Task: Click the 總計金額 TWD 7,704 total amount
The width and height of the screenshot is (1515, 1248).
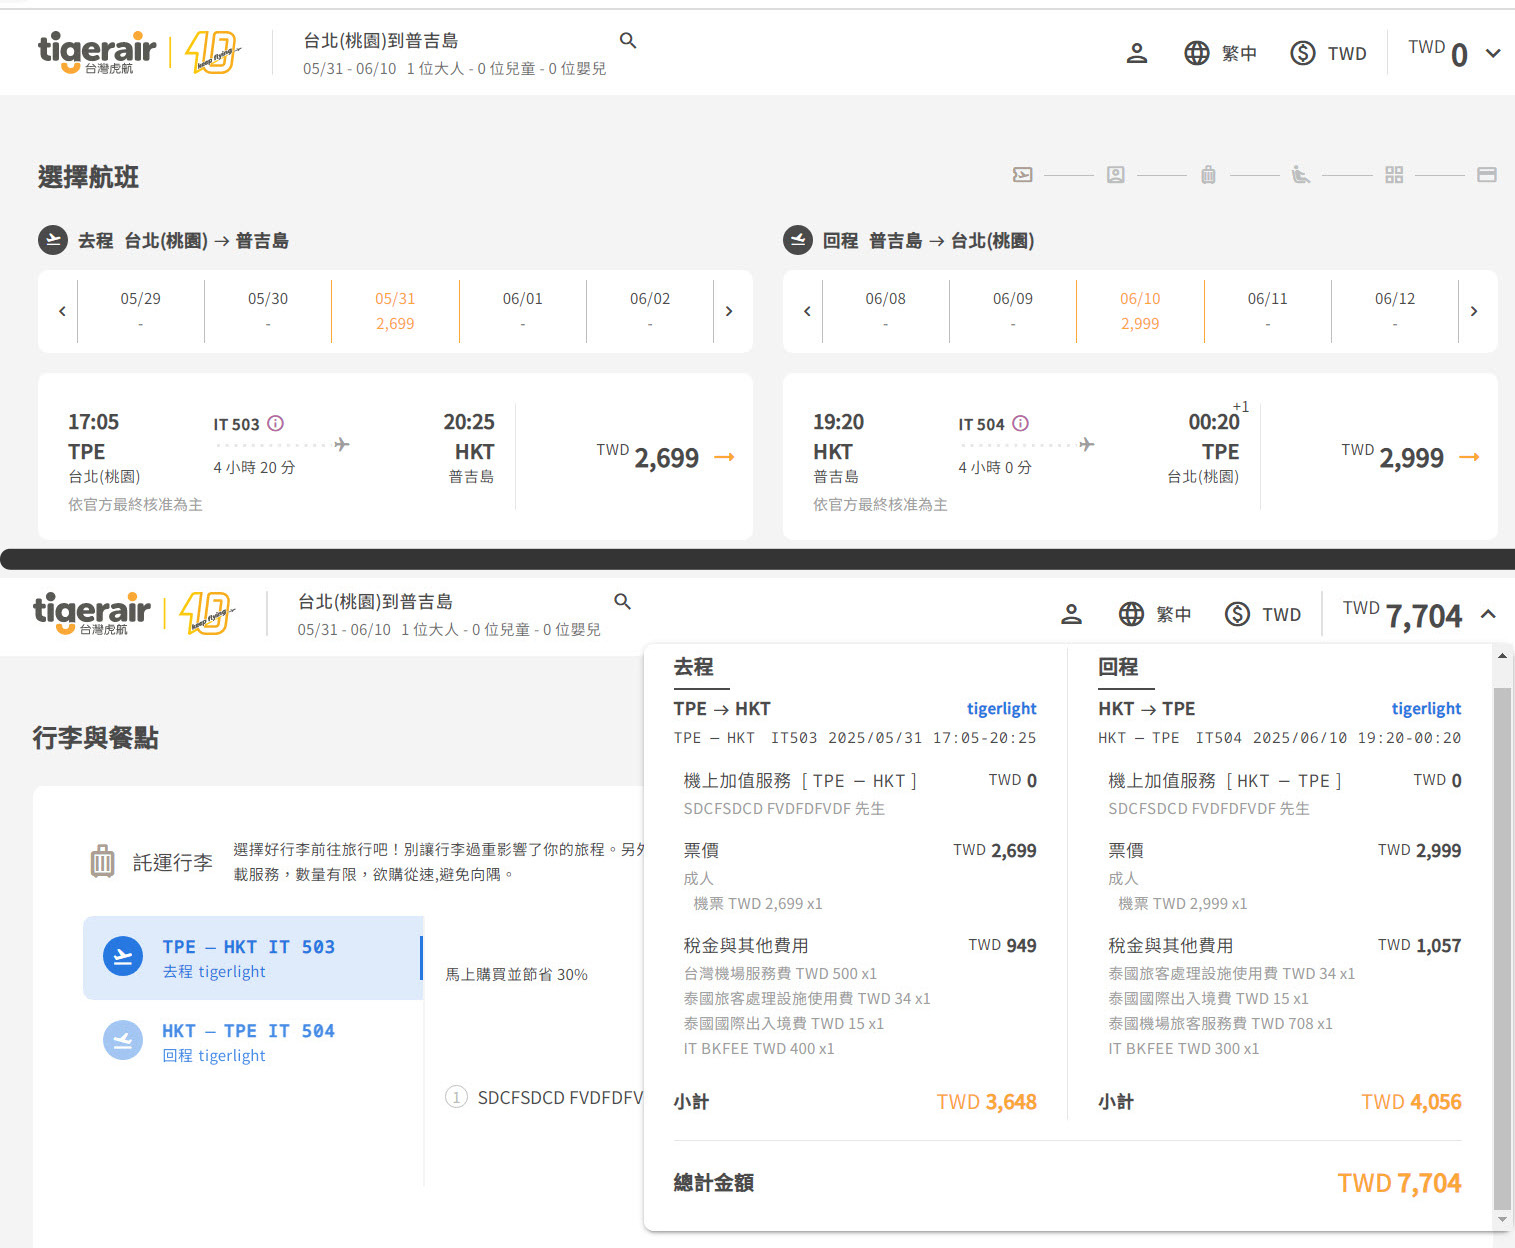Action: coord(1399,1183)
